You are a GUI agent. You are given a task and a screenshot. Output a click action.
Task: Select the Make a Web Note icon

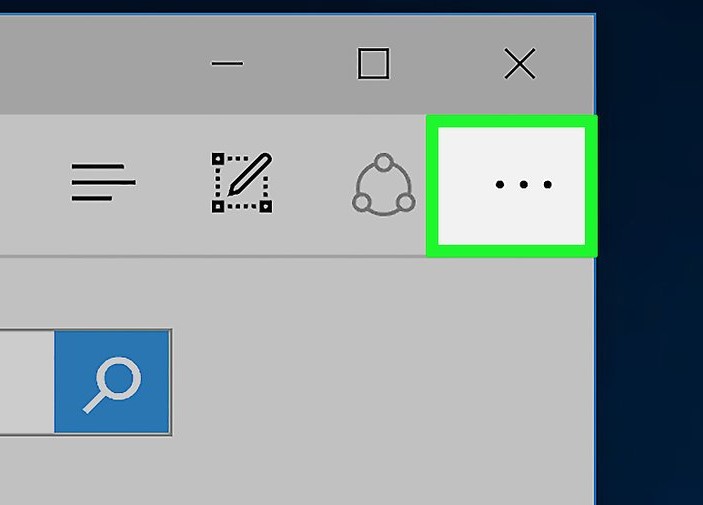242,183
